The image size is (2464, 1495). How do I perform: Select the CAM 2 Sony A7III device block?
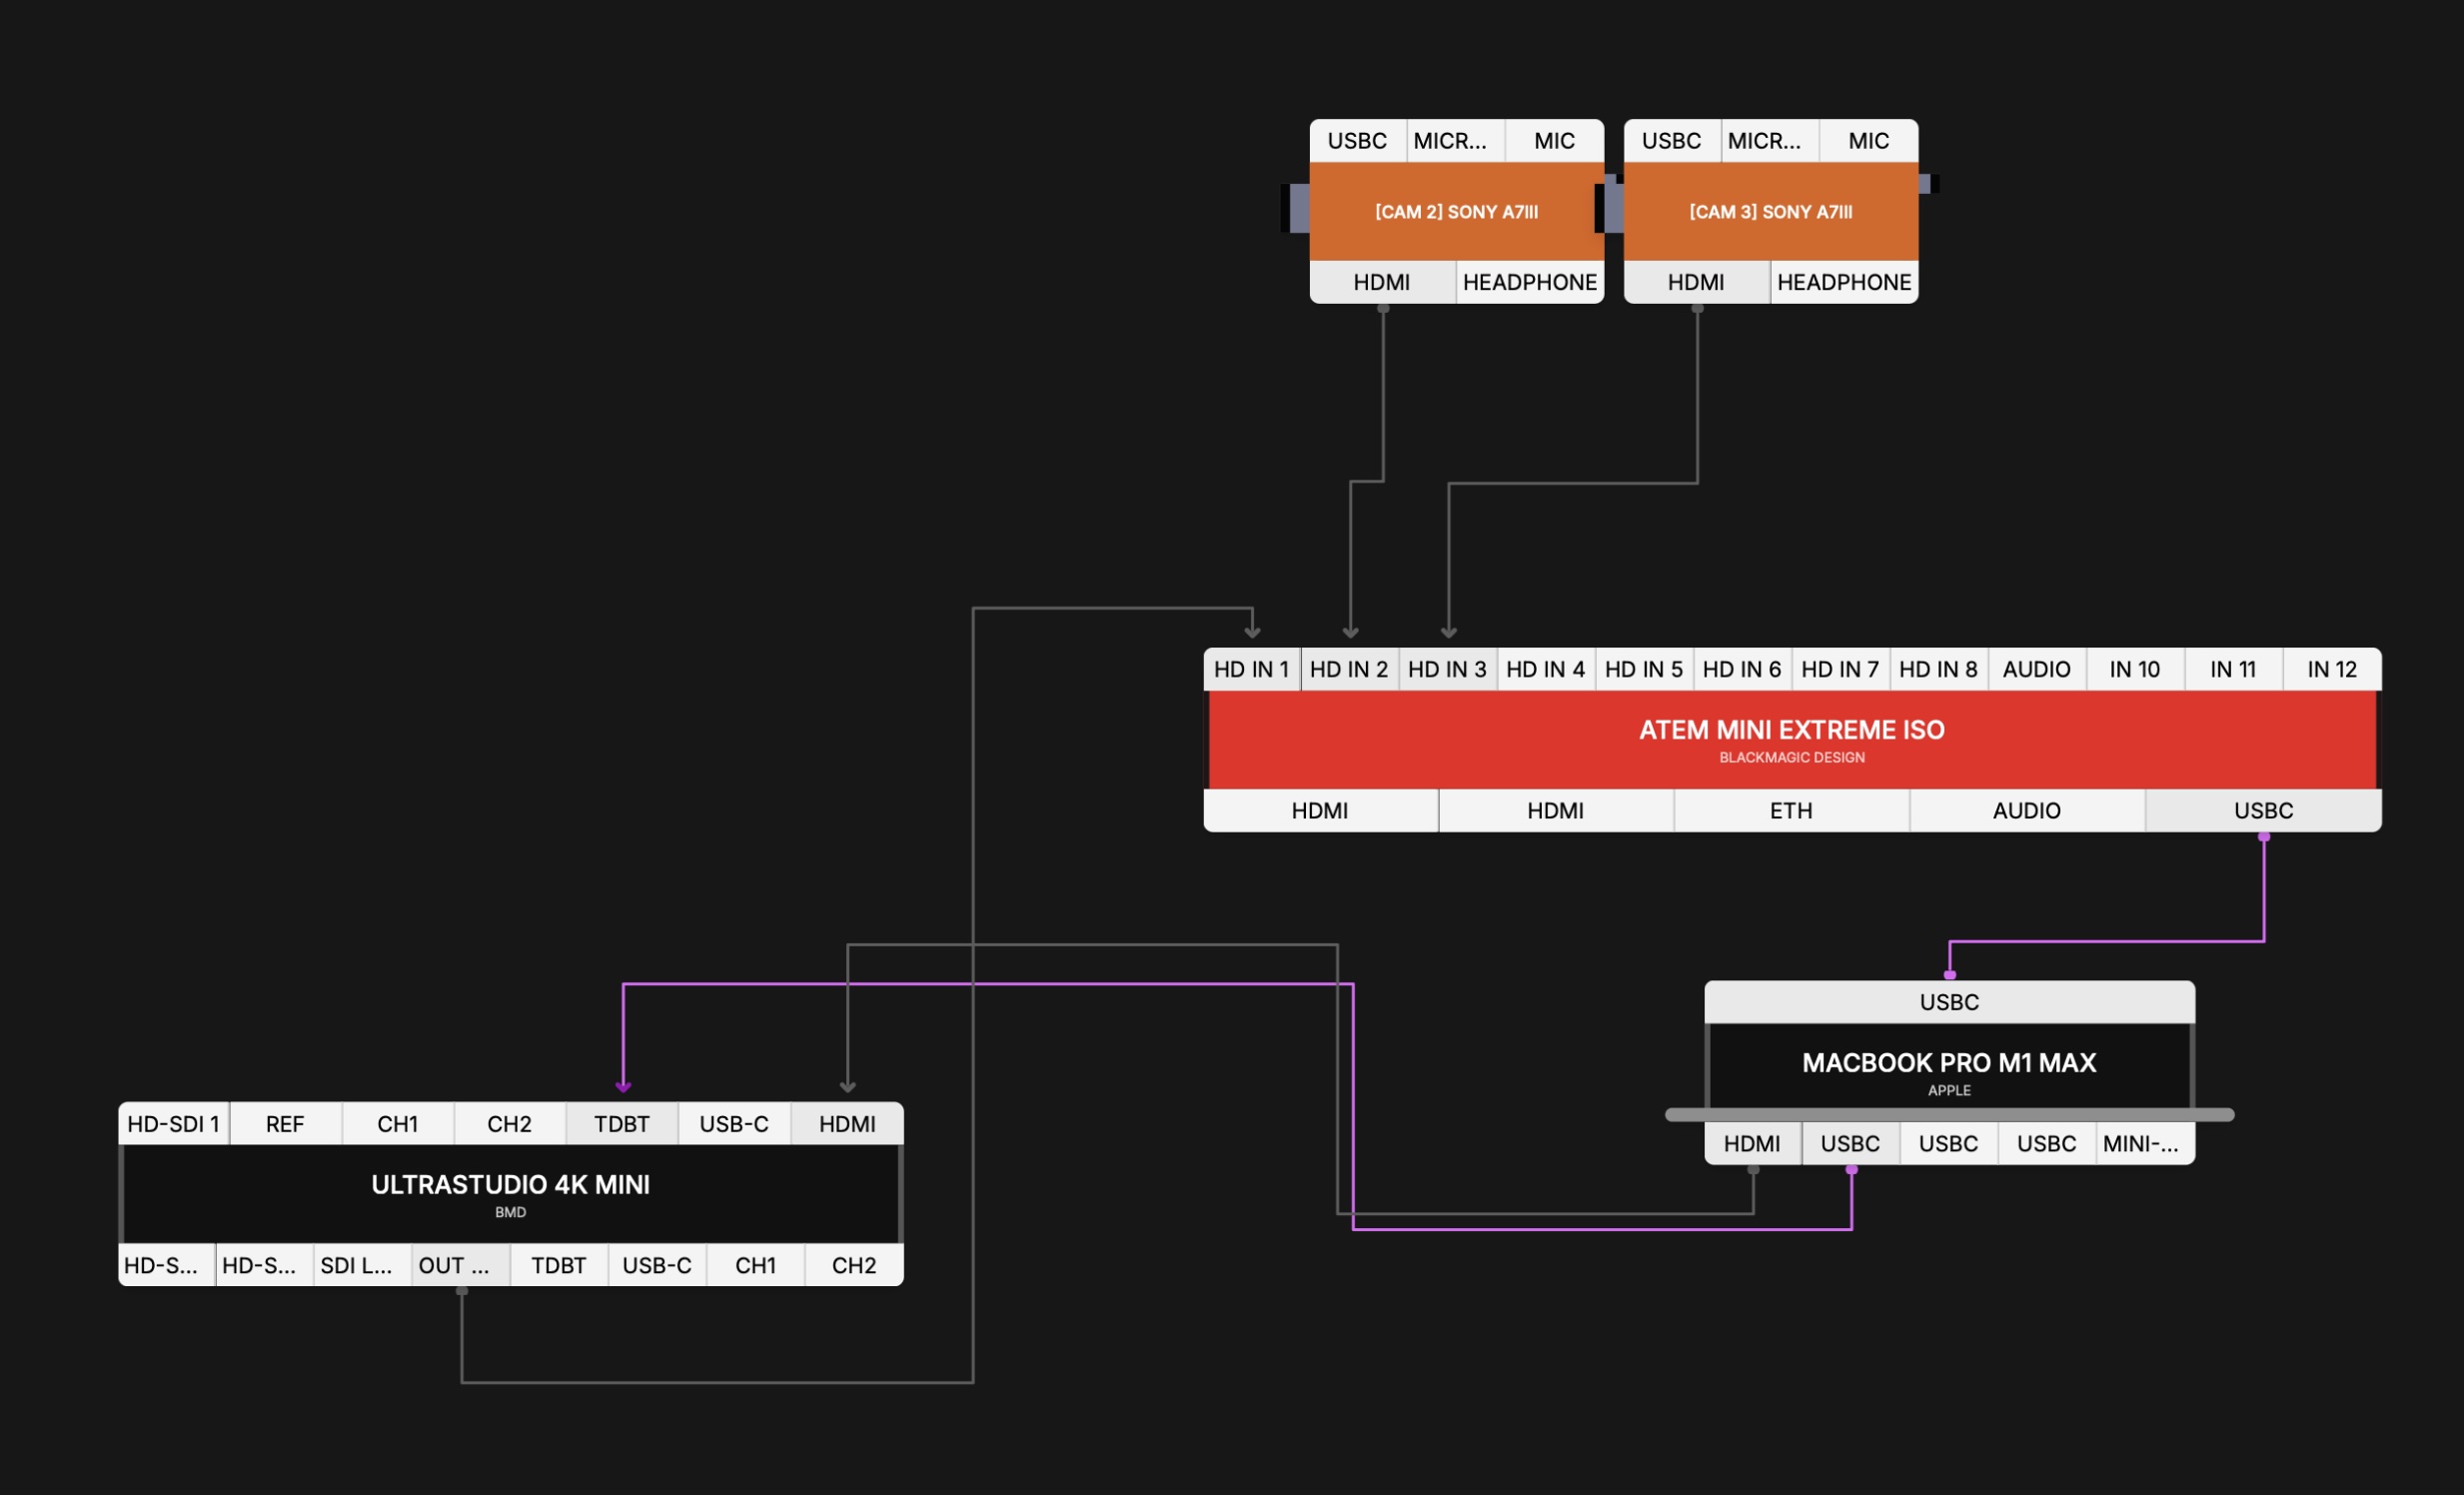coord(1456,211)
